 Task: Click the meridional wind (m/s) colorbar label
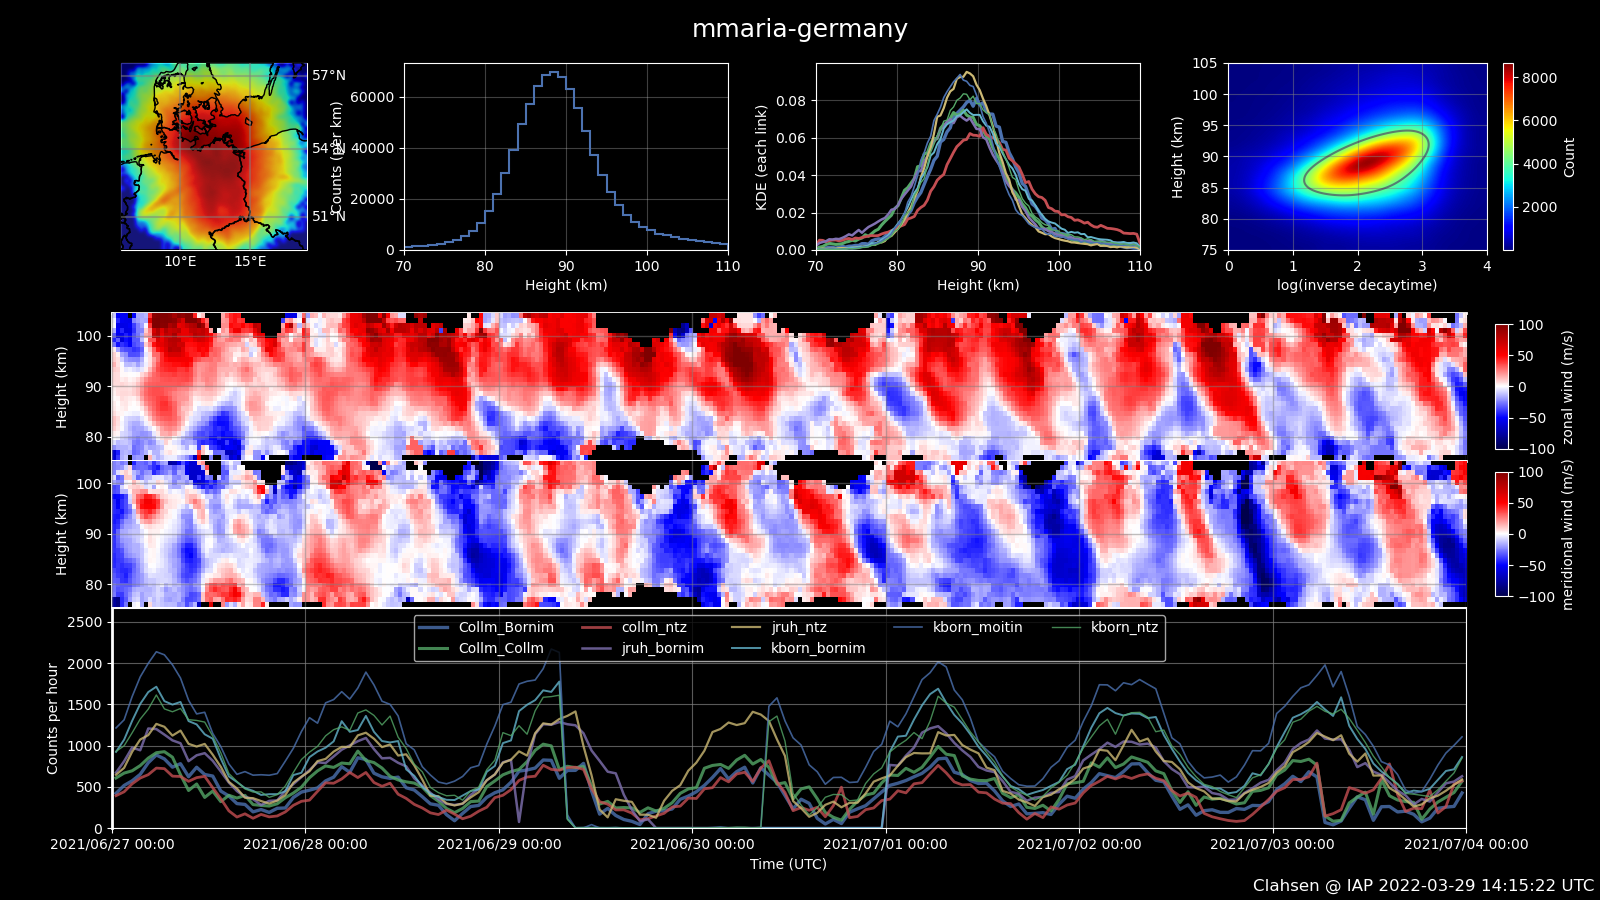1567,535
